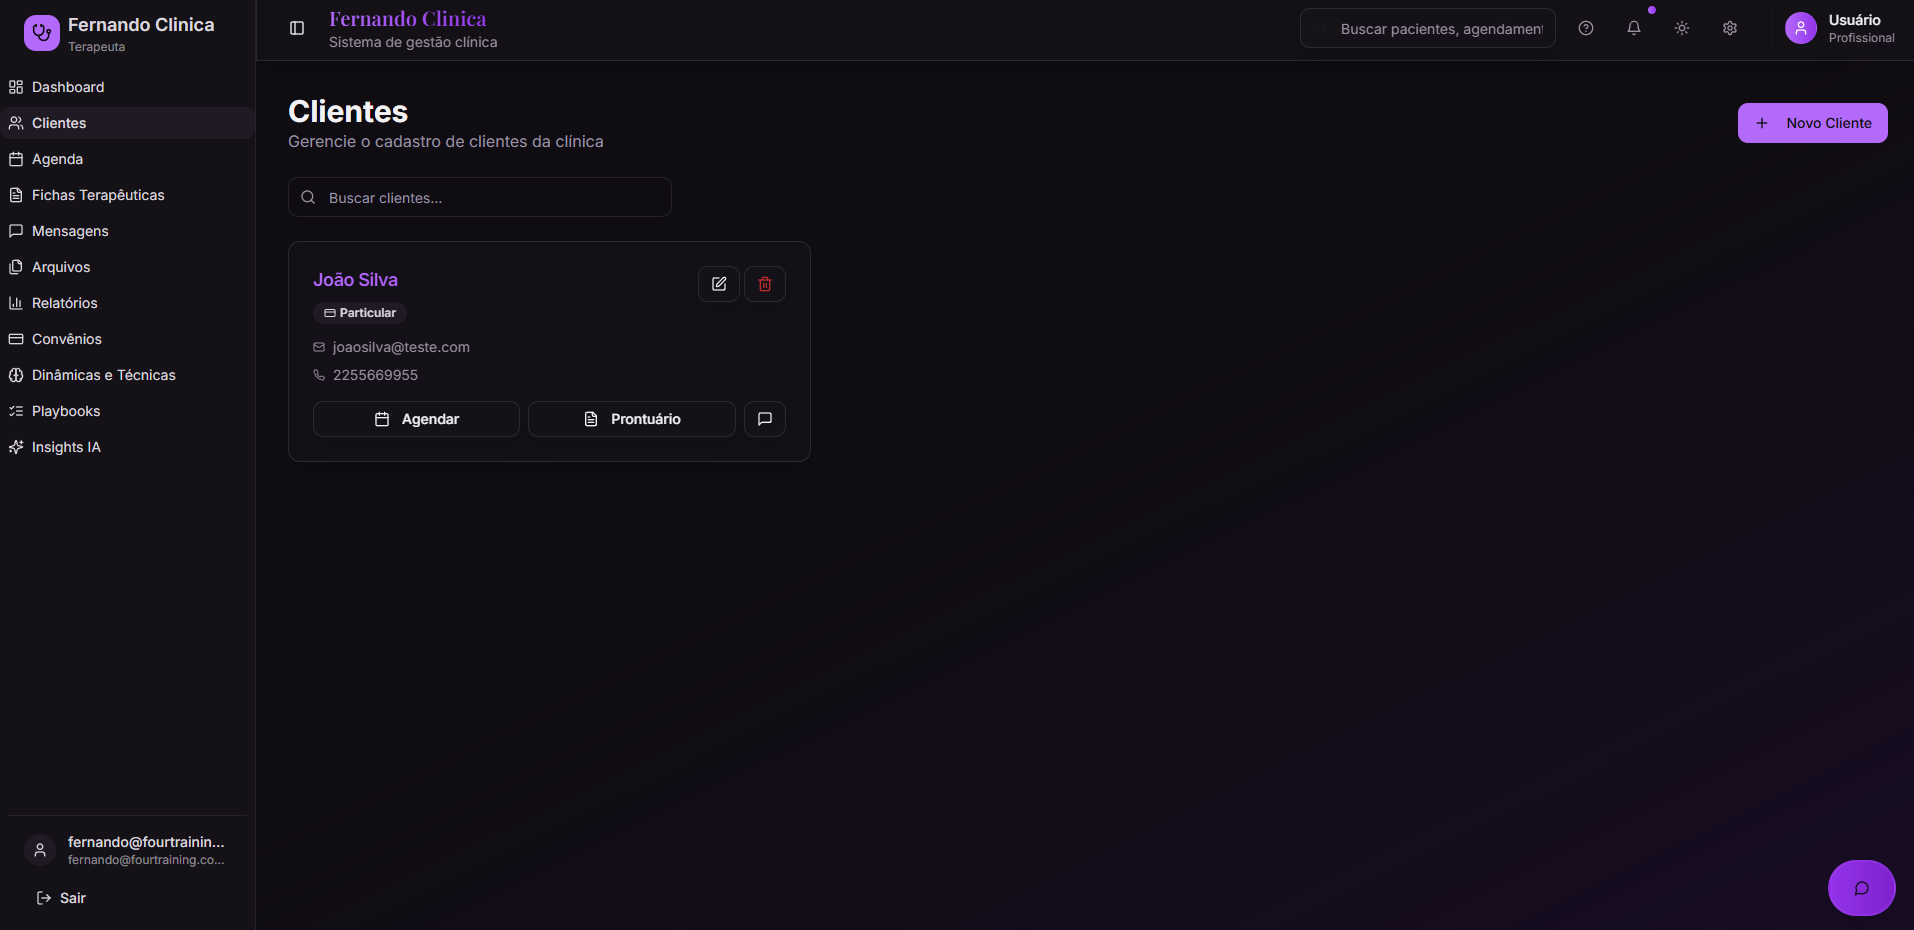Focus the top Buscar pacientes search box

[1428, 28]
